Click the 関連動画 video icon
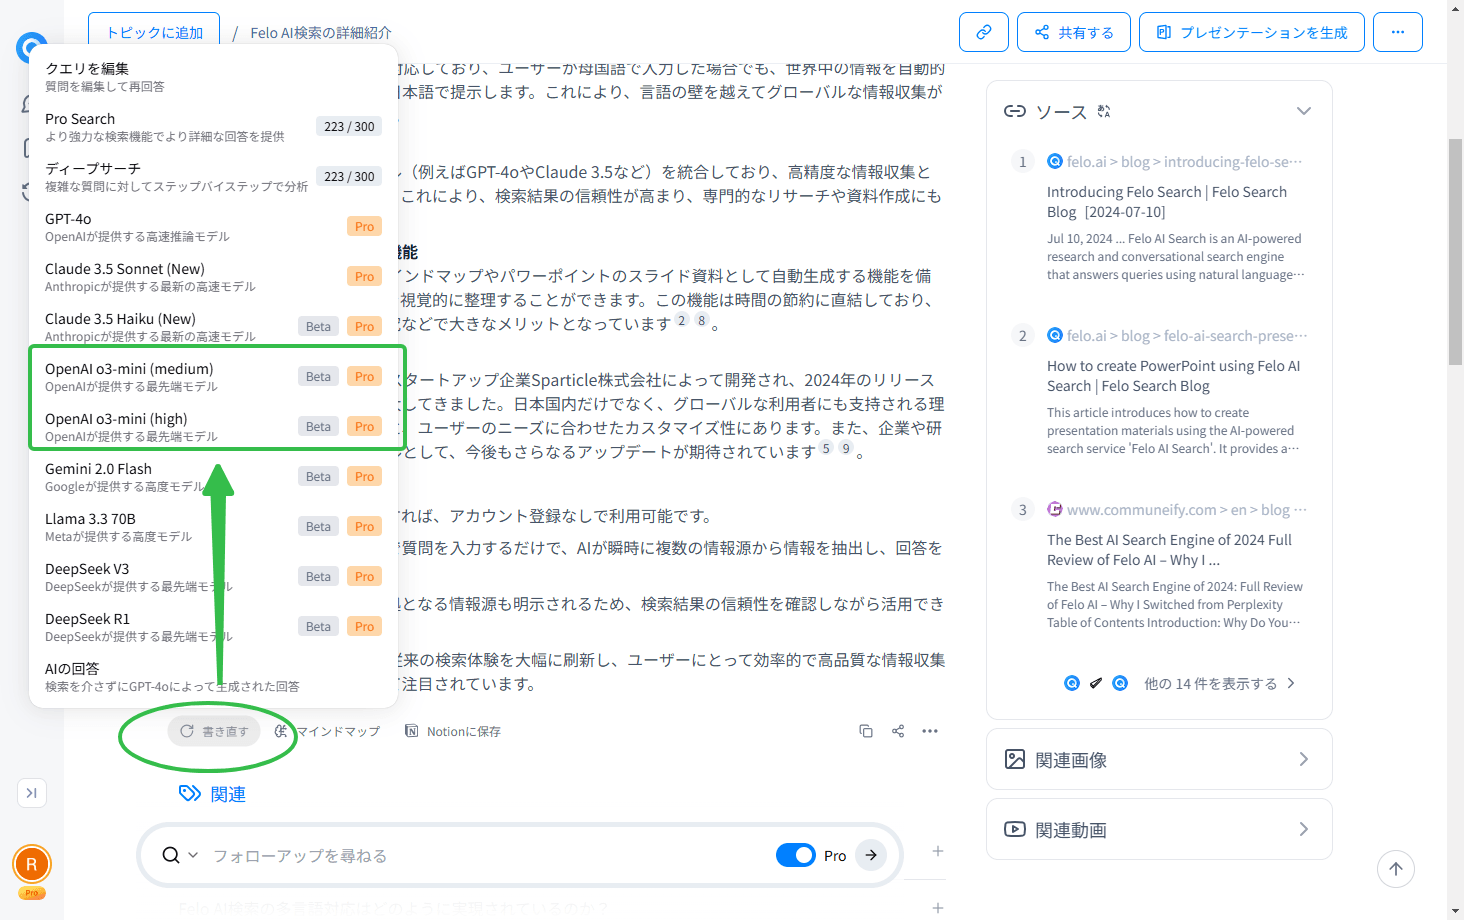 [x=1015, y=829]
